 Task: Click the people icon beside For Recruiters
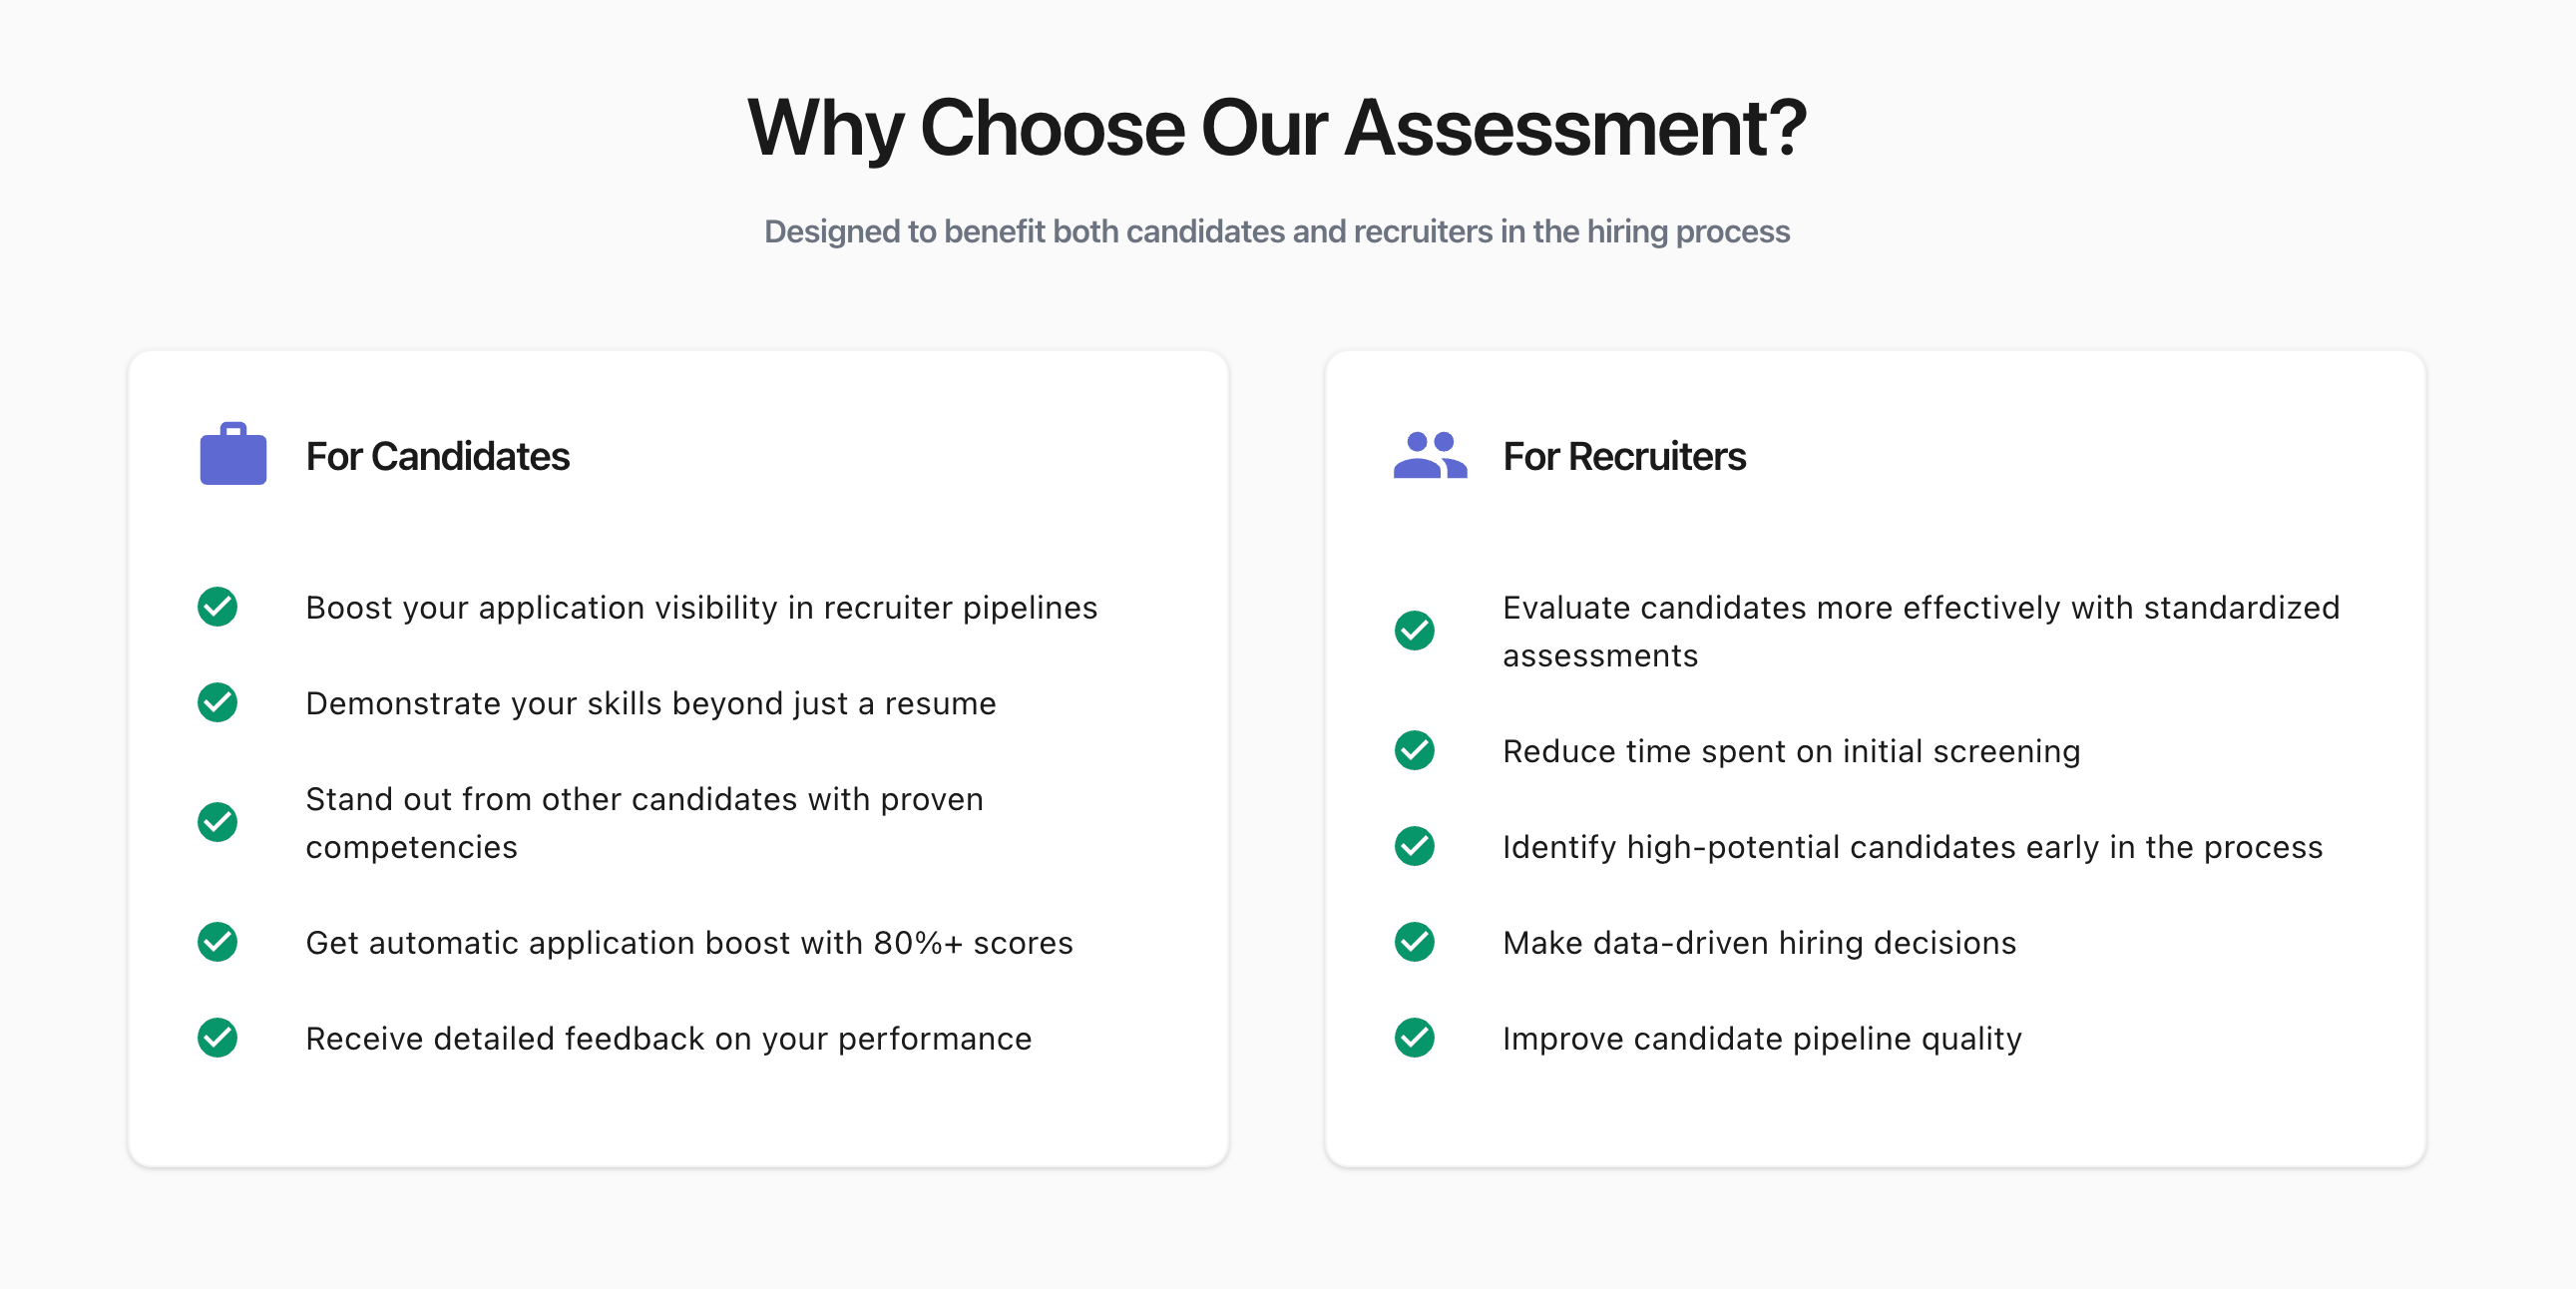1430,456
